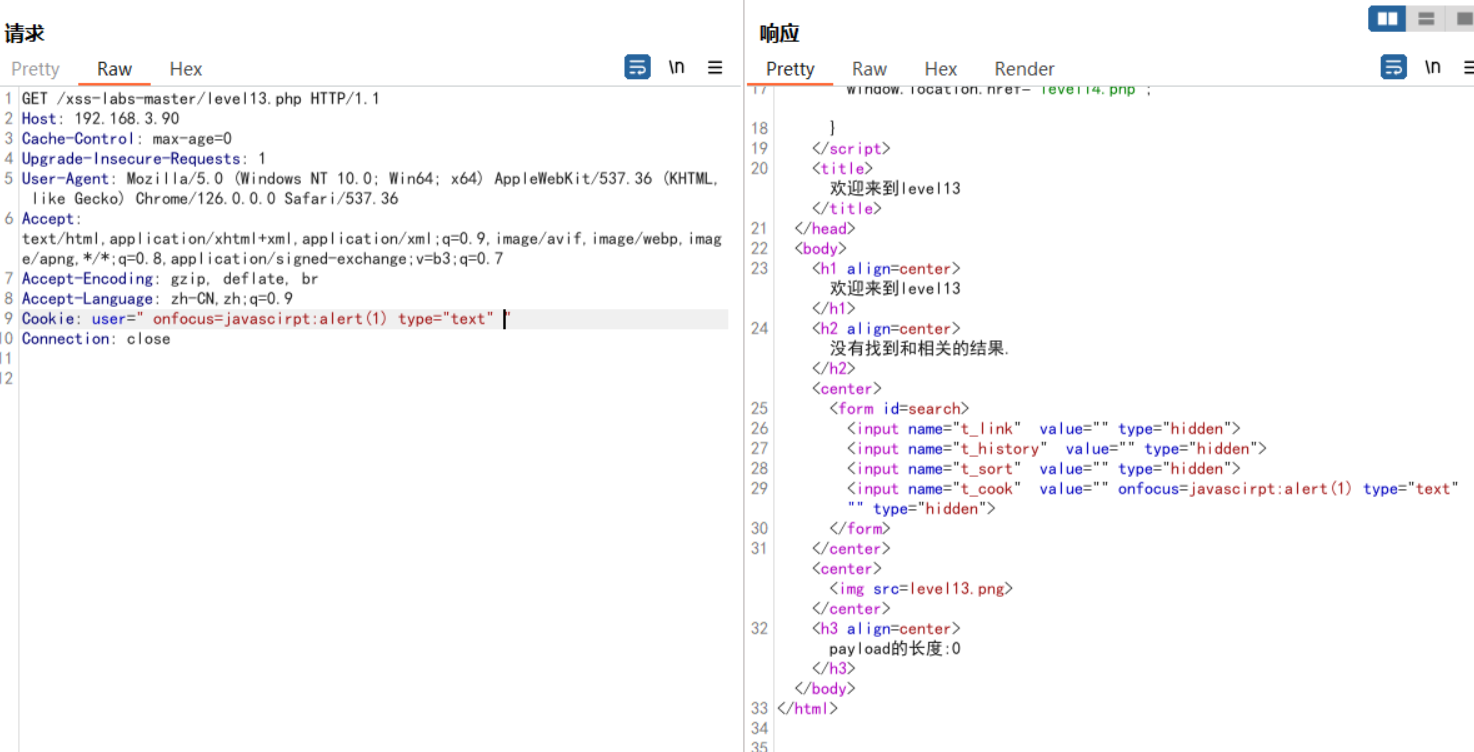The height and width of the screenshot is (752, 1474).
Task: Click the Accept: header name on line 6
Action: 52,219
